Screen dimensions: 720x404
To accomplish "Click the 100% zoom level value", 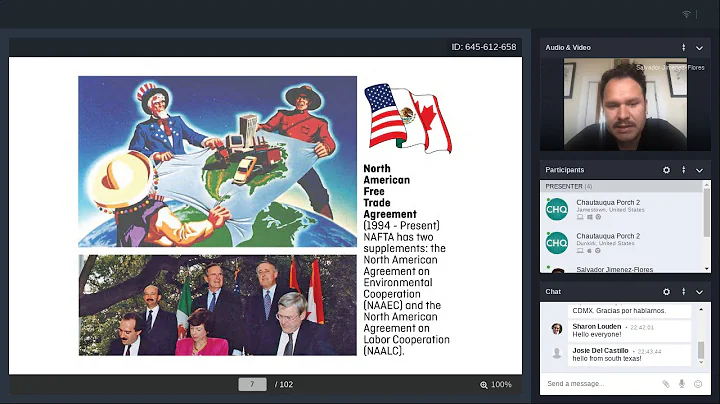I will coord(501,384).
